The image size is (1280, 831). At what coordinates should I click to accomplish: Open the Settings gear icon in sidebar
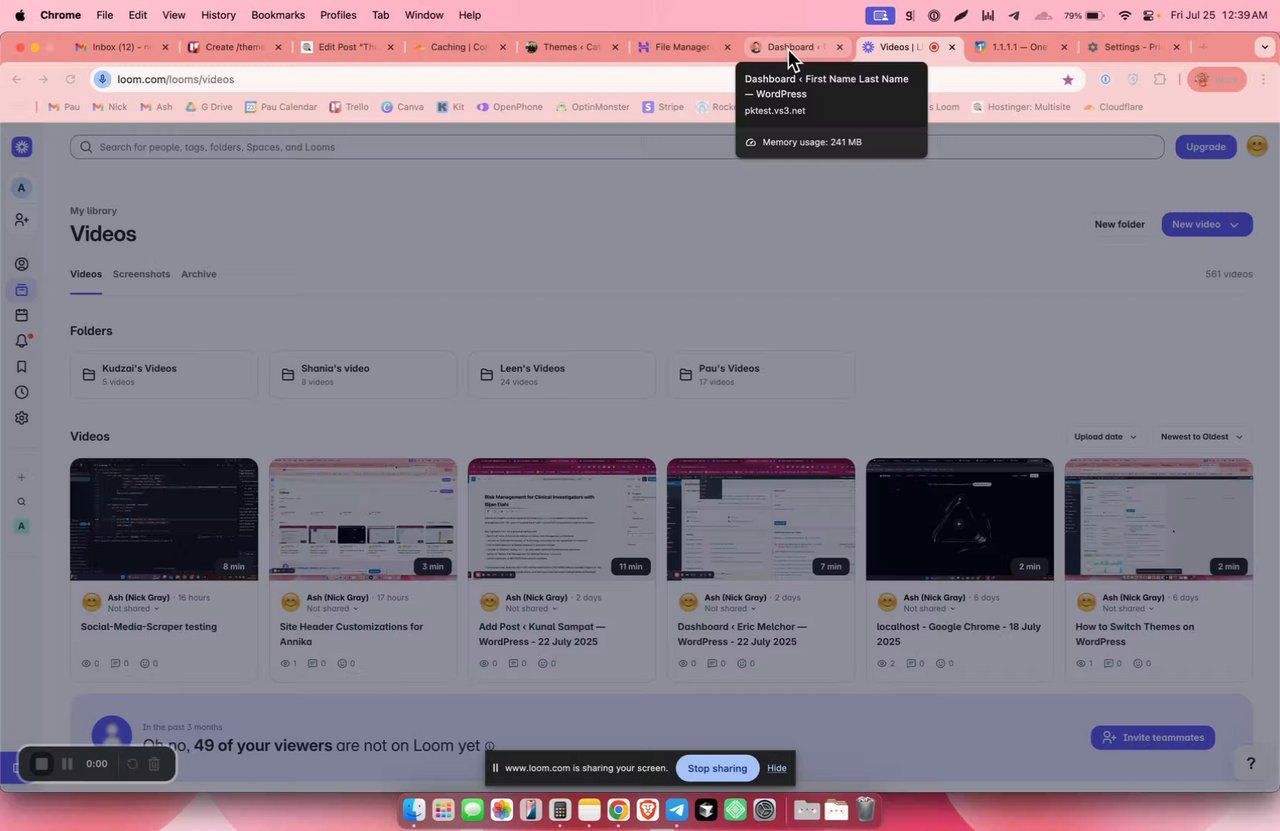[22, 418]
